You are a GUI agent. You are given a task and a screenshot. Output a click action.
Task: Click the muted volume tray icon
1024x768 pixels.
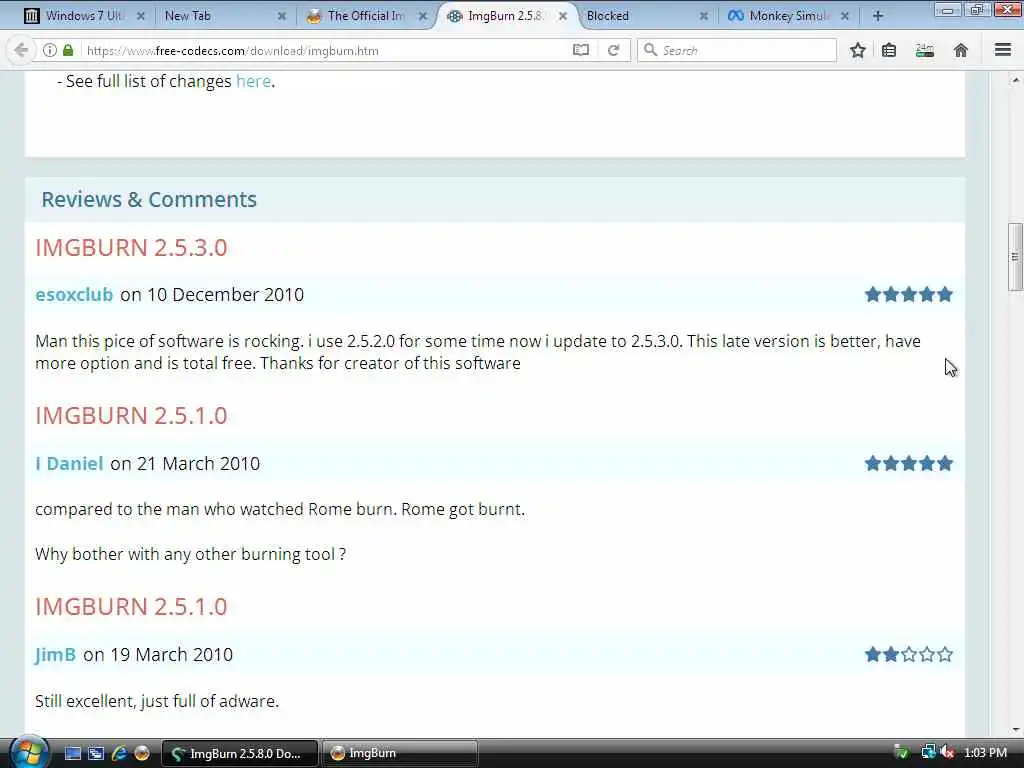(948, 753)
